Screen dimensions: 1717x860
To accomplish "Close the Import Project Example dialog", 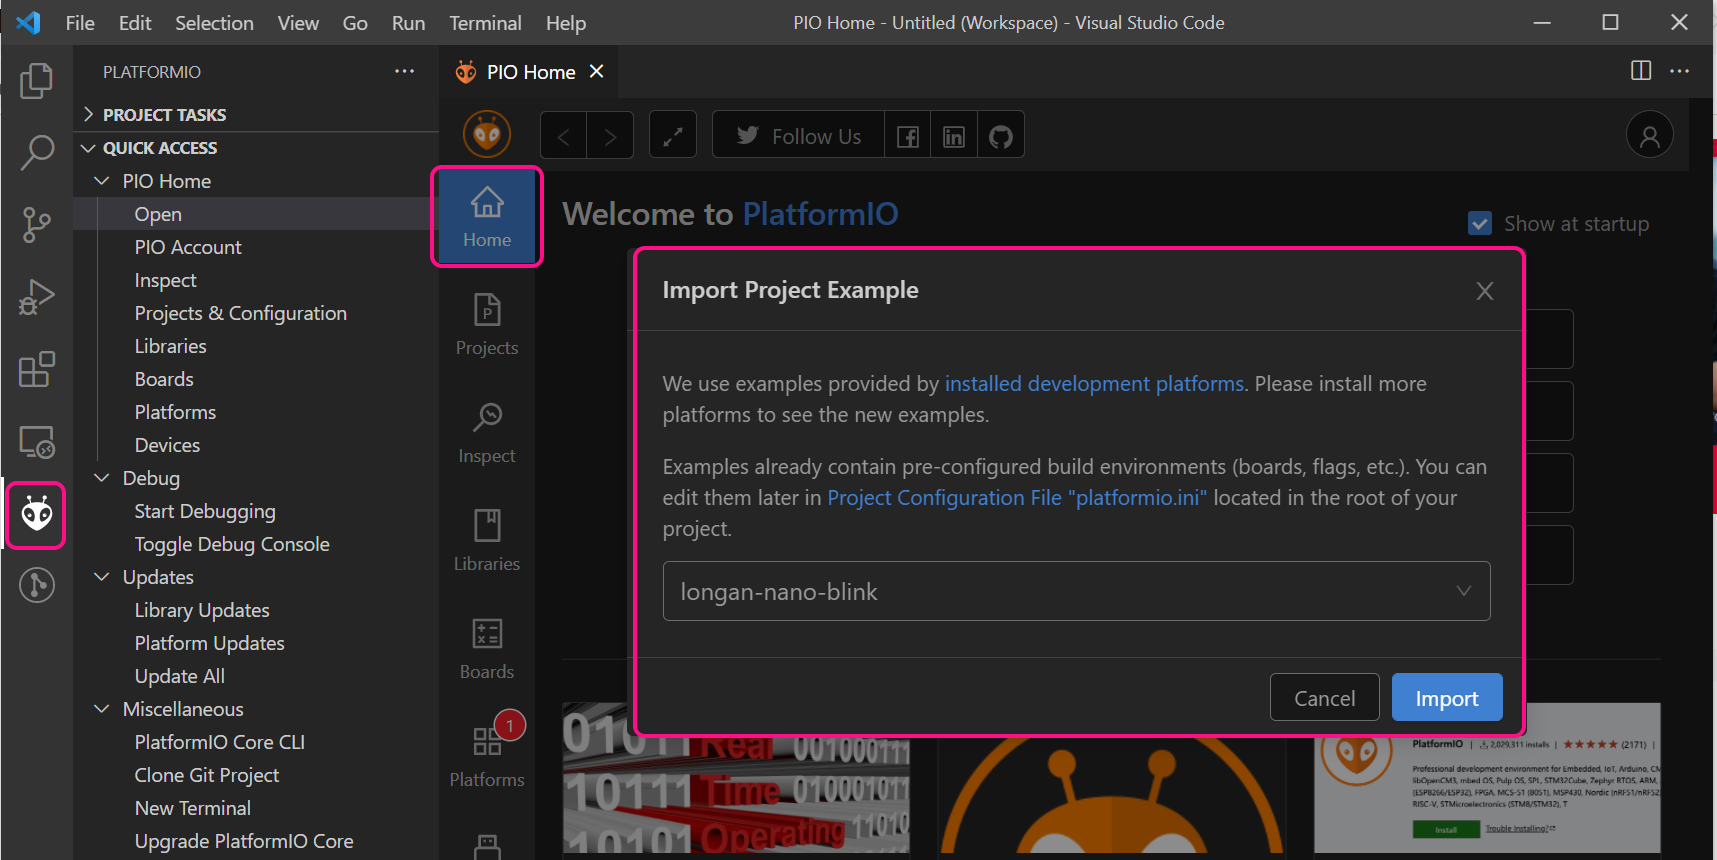I will click(1485, 290).
